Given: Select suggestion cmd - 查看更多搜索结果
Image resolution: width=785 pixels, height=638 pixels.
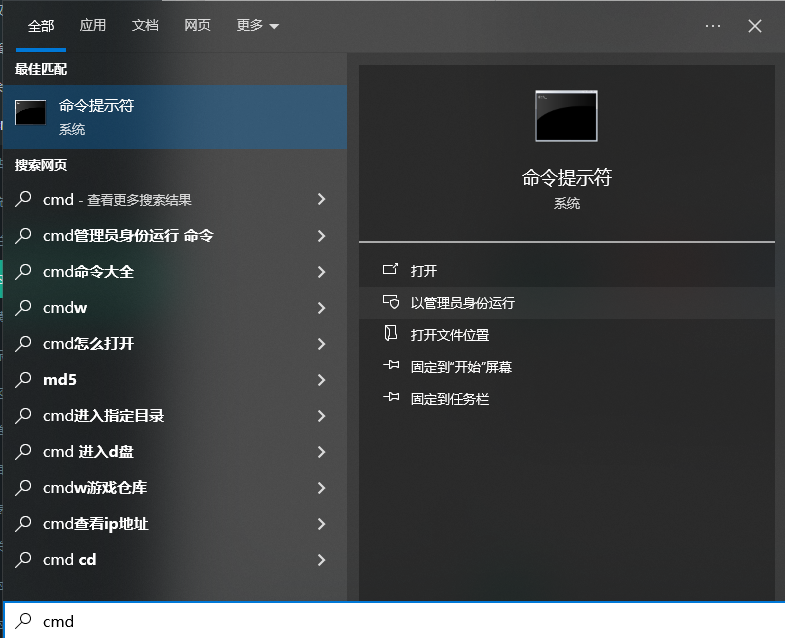Looking at the screenshot, I should point(175,200).
